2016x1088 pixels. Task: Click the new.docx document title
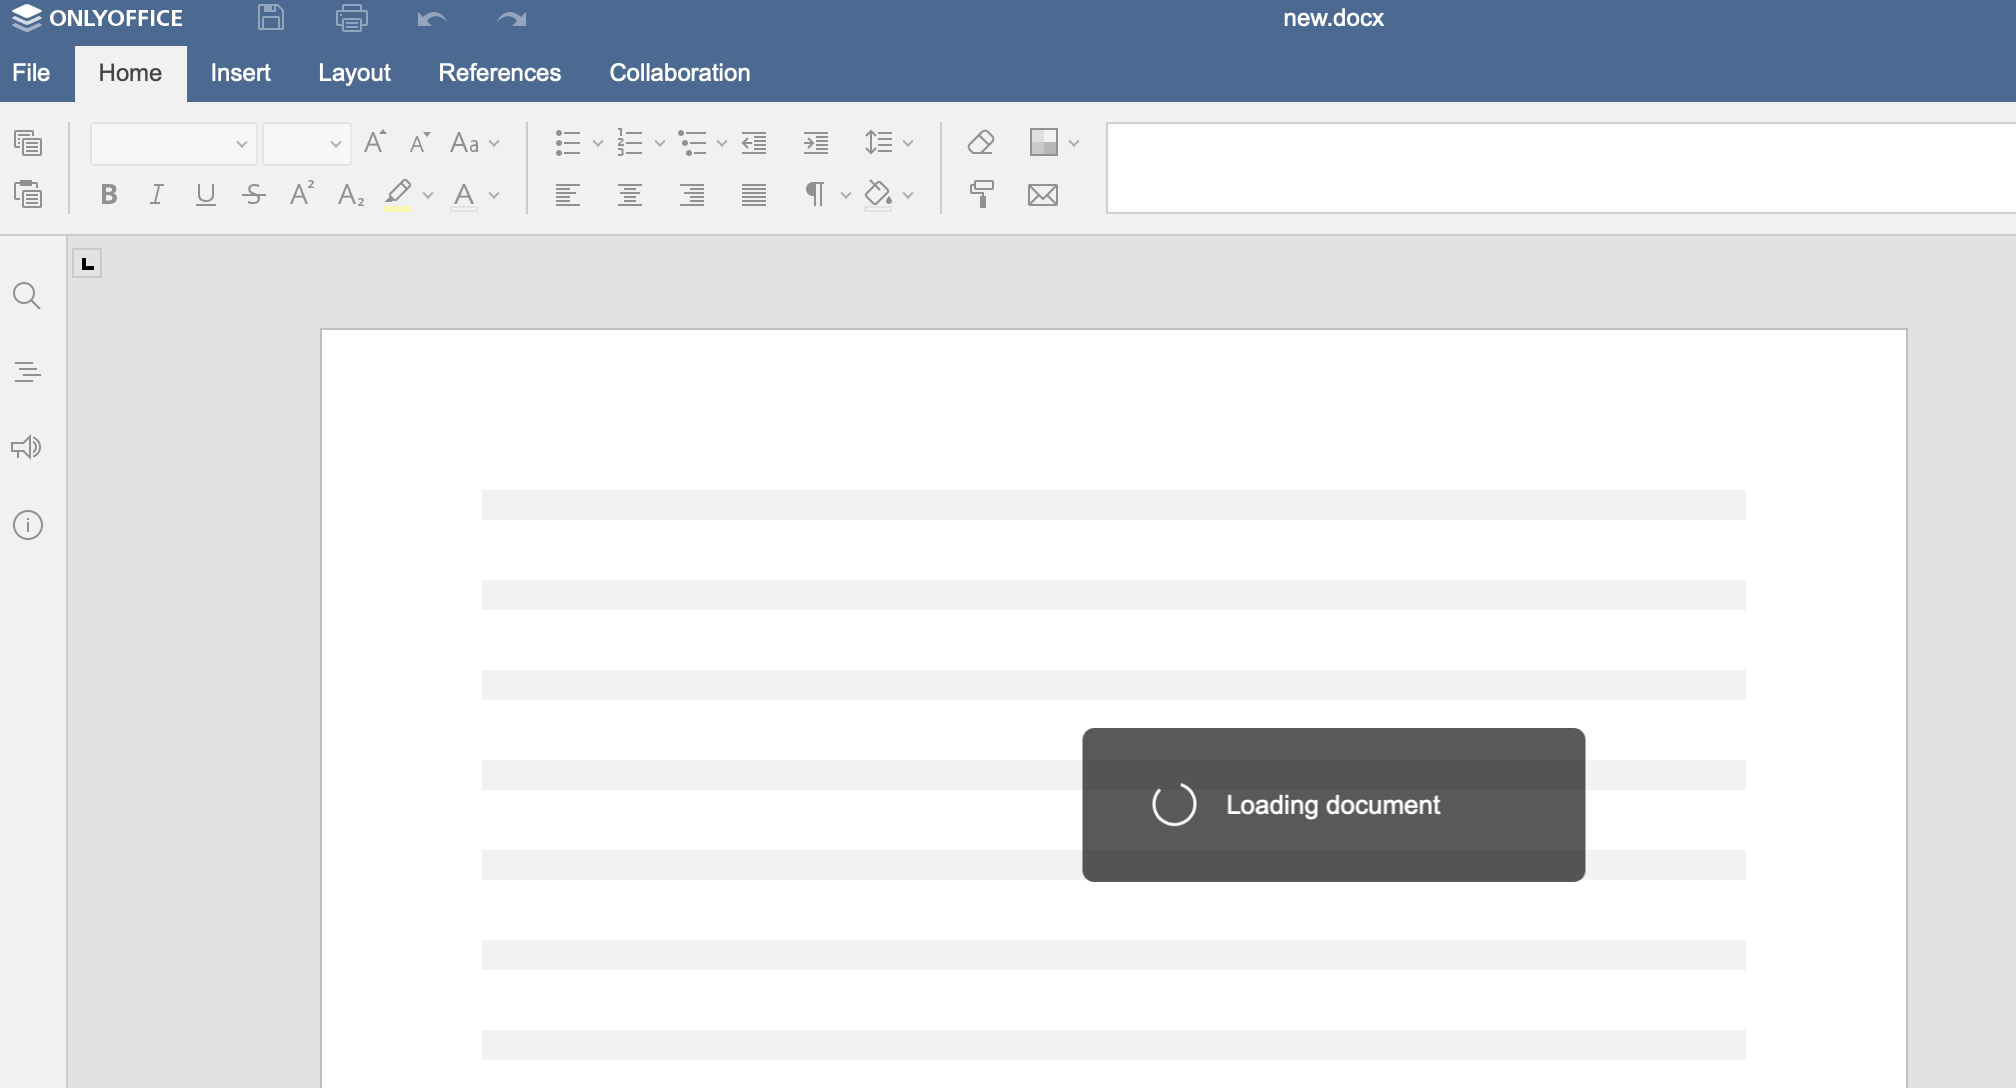(1333, 18)
